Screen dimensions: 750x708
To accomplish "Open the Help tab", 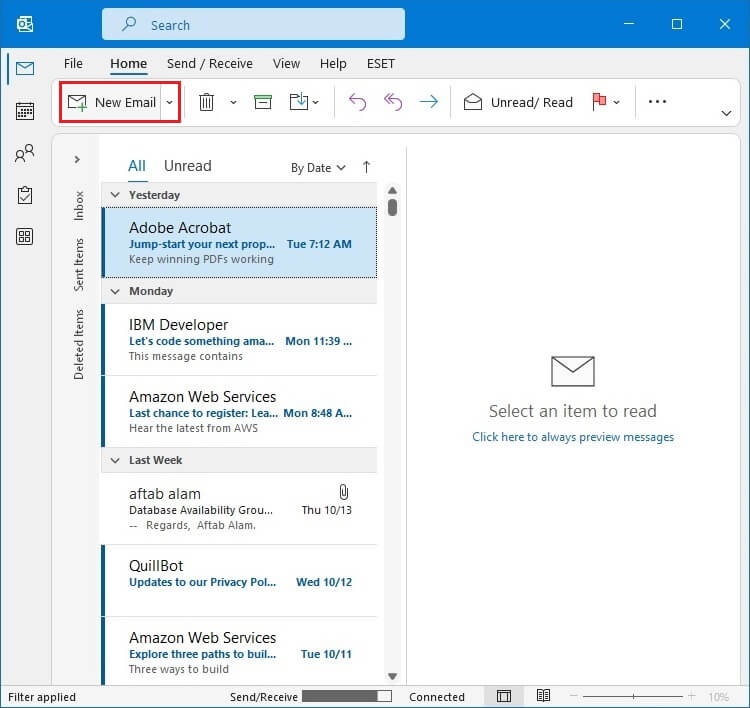I will pyautogui.click(x=333, y=64).
